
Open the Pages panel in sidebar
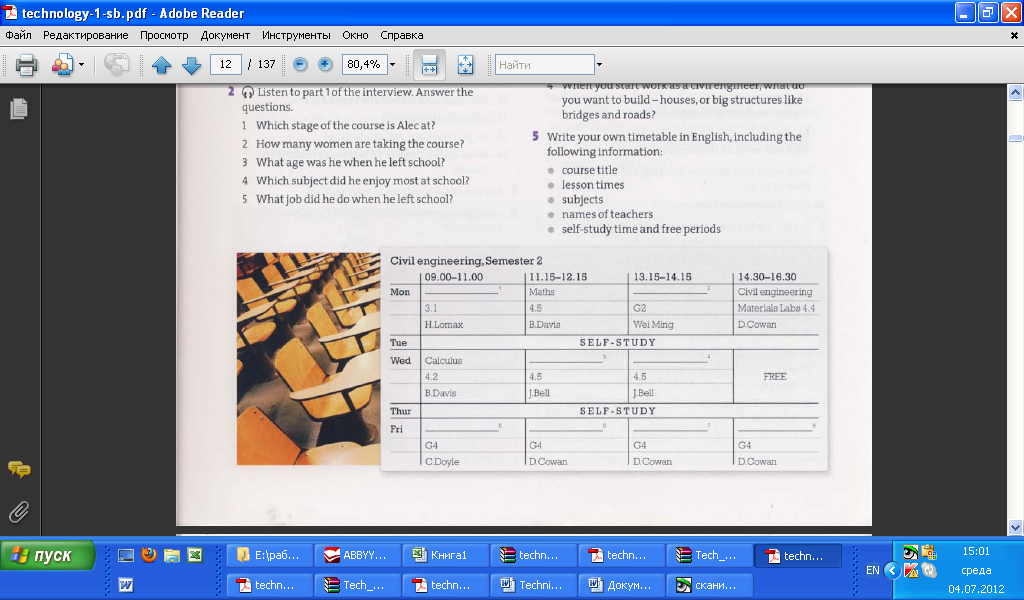pyautogui.click(x=18, y=109)
